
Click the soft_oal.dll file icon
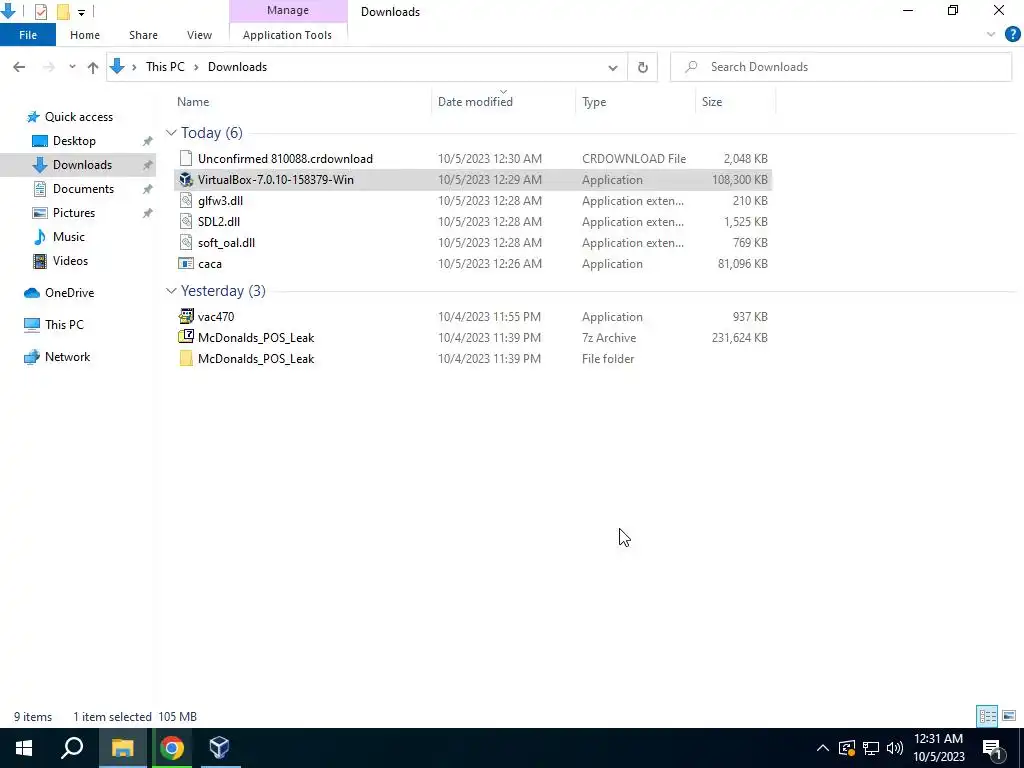coord(186,242)
